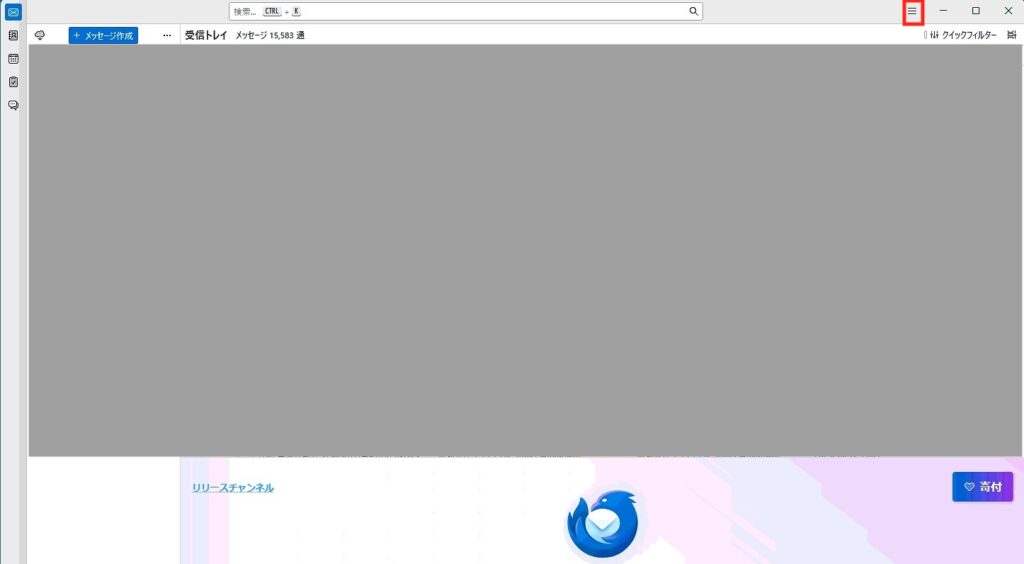Image resolution: width=1024 pixels, height=564 pixels.
Task: Click the 受信トレイ folder title
Action: pyautogui.click(x=206, y=35)
